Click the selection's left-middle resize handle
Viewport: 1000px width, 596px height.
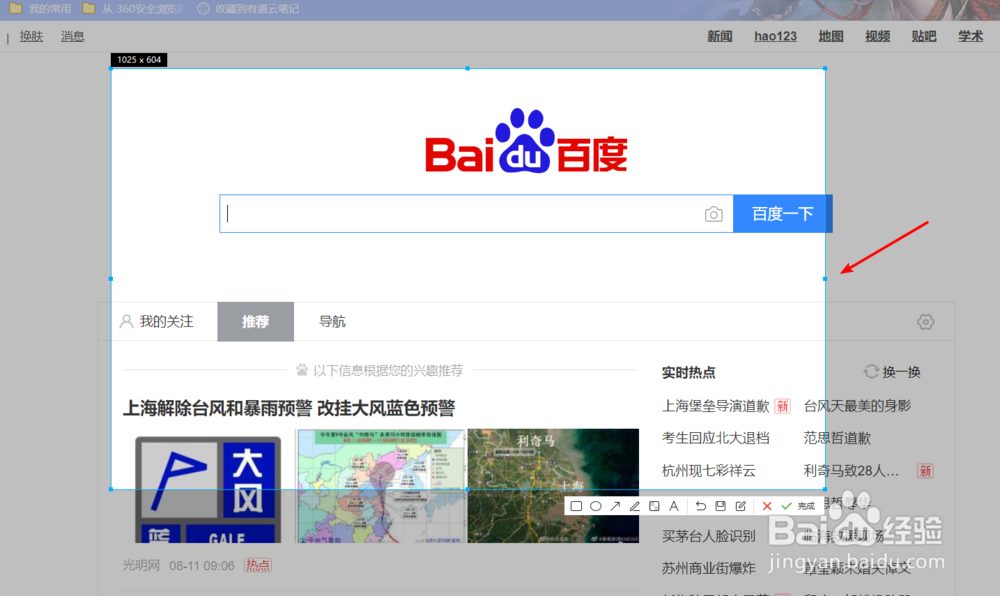pyautogui.click(x=111, y=279)
